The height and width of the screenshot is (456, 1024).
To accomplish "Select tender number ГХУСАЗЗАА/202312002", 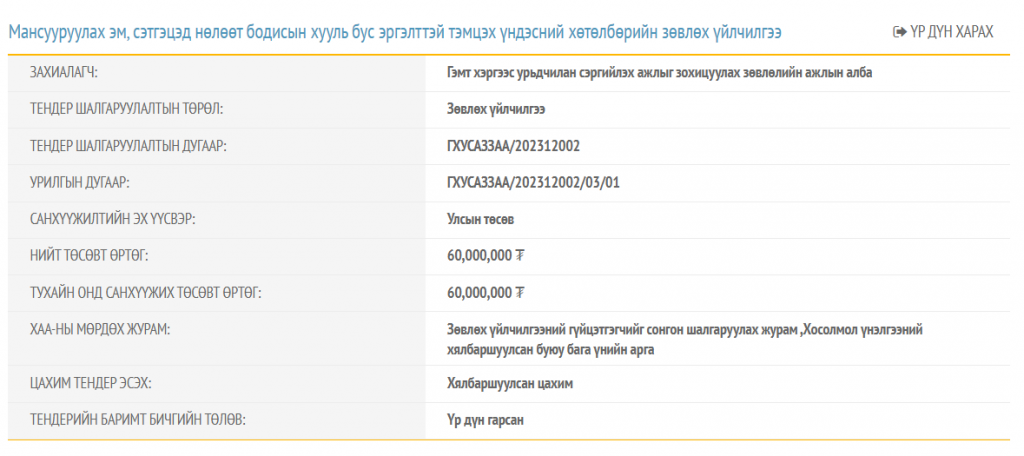I will point(513,146).
